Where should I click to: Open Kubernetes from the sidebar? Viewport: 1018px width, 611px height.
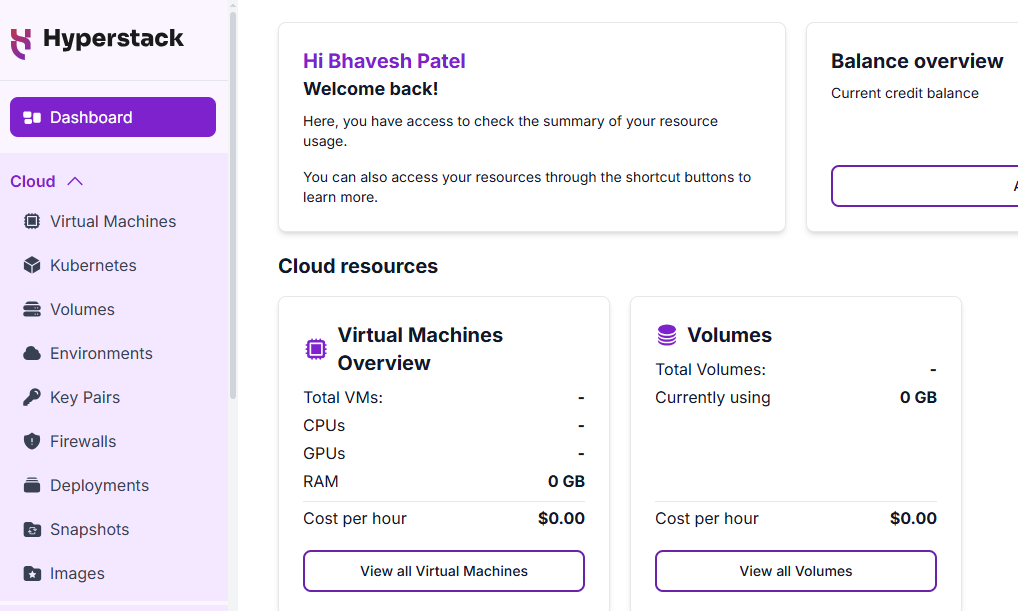(x=93, y=266)
